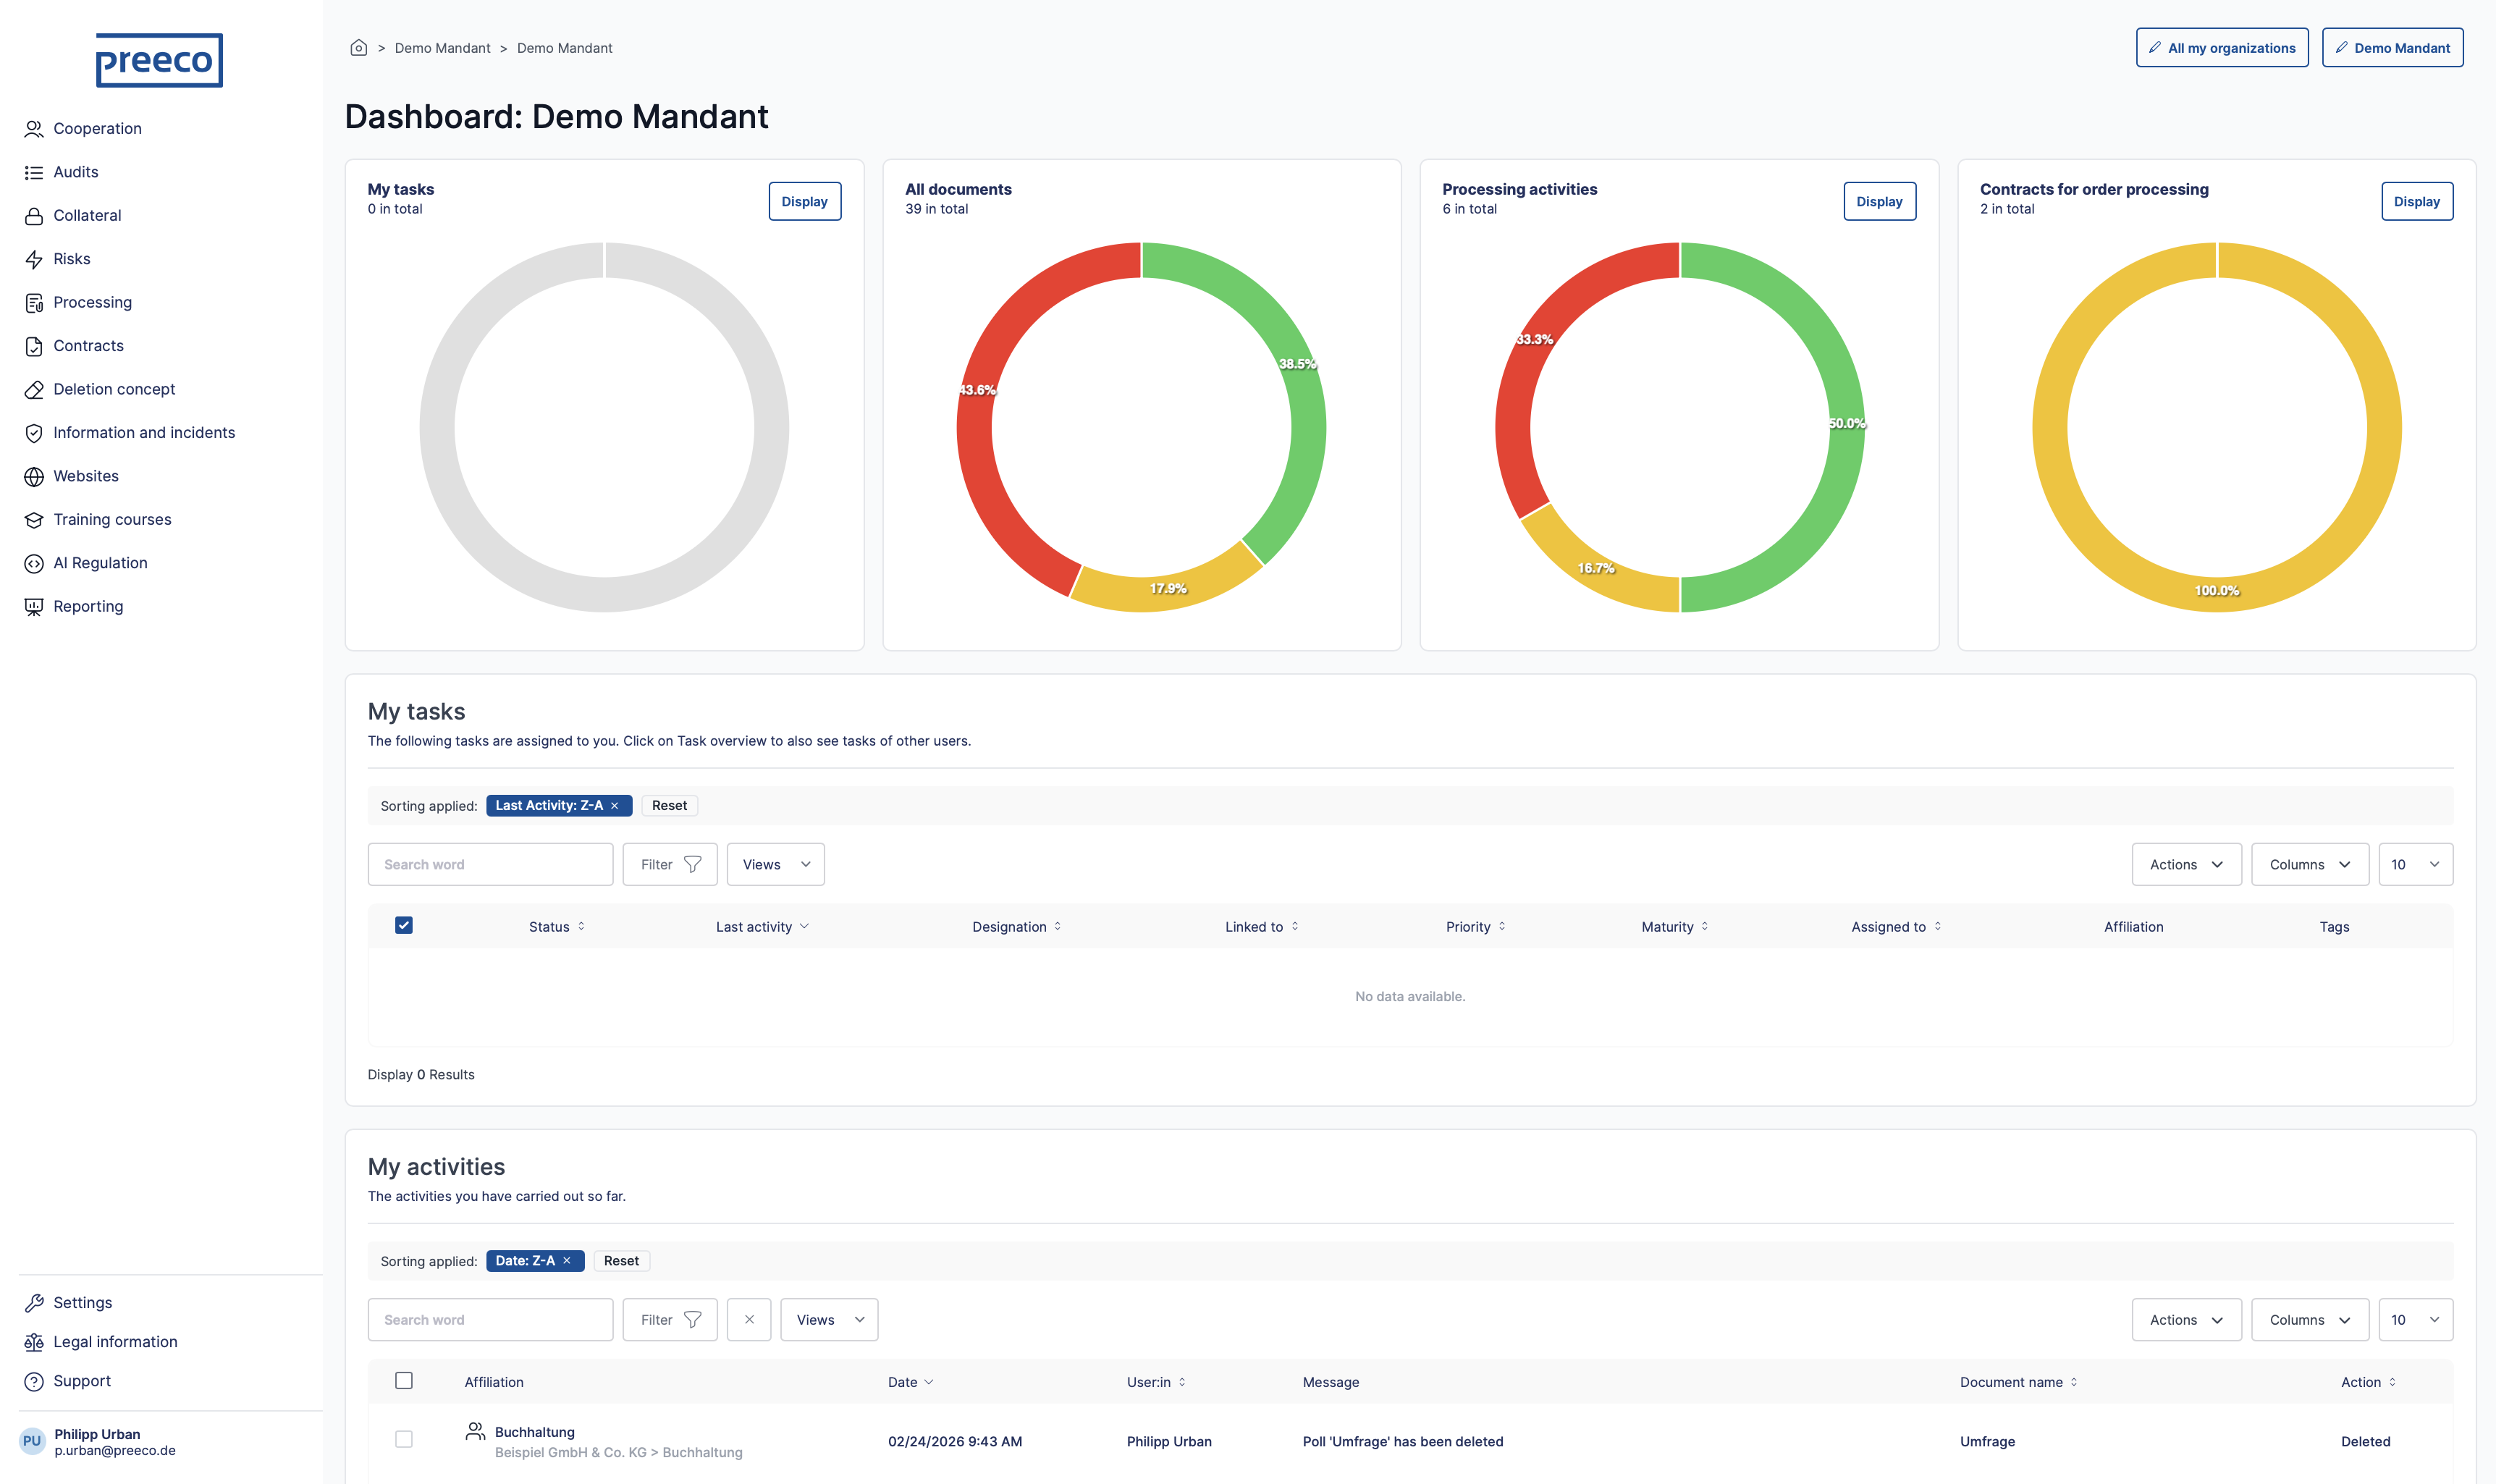The image size is (2496, 1484).
Task: Open the Contracts menu item
Action: (89, 346)
